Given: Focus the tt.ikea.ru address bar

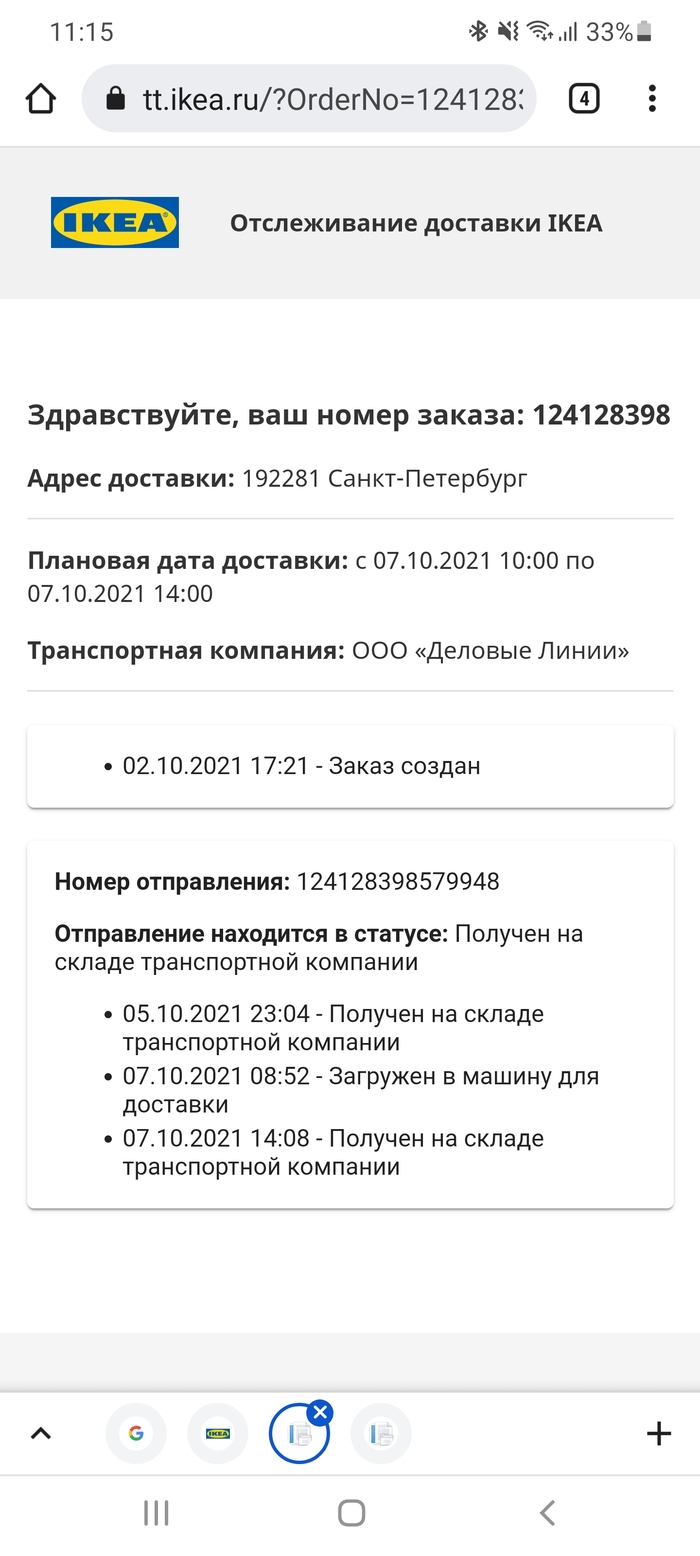Looking at the screenshot, I should (330, 98).
